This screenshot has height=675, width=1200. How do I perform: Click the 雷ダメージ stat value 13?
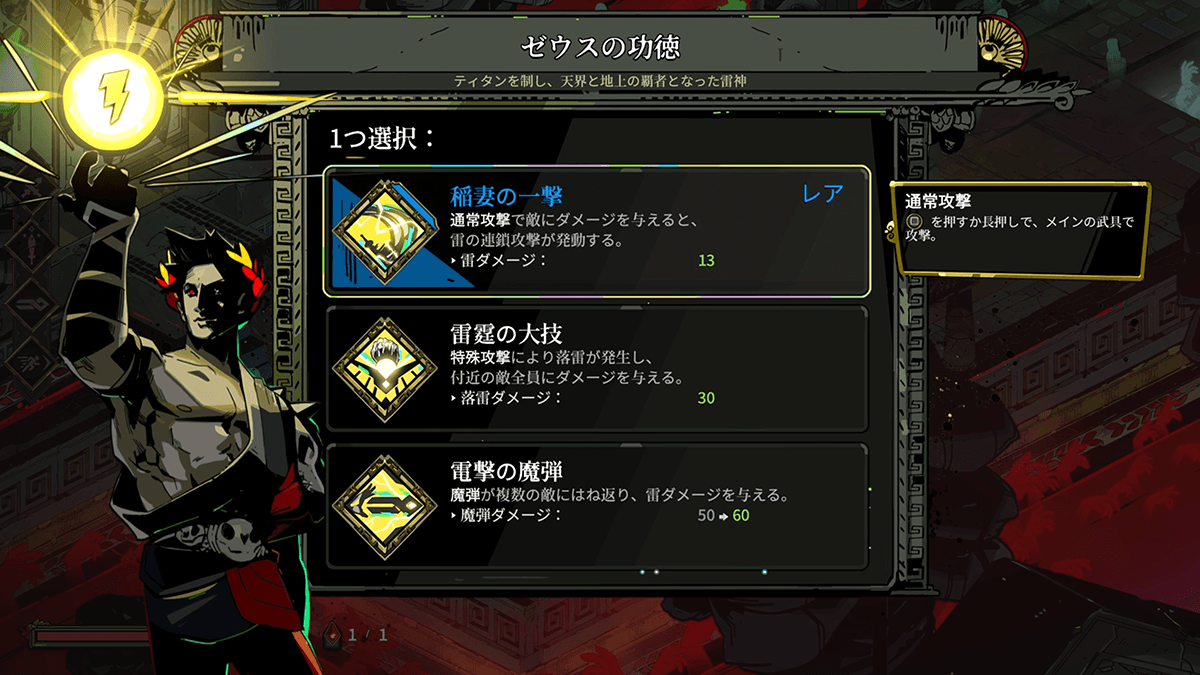pyautogui.click(x=706, y=261)
